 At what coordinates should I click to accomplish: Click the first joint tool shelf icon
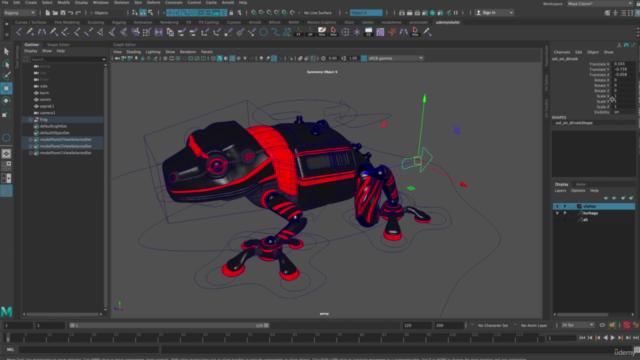point(19,32)
